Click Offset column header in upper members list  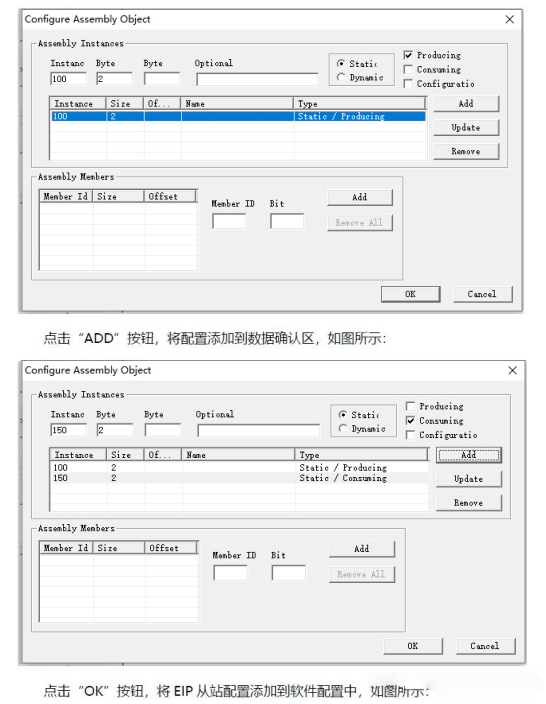click(x=170, y=196)
